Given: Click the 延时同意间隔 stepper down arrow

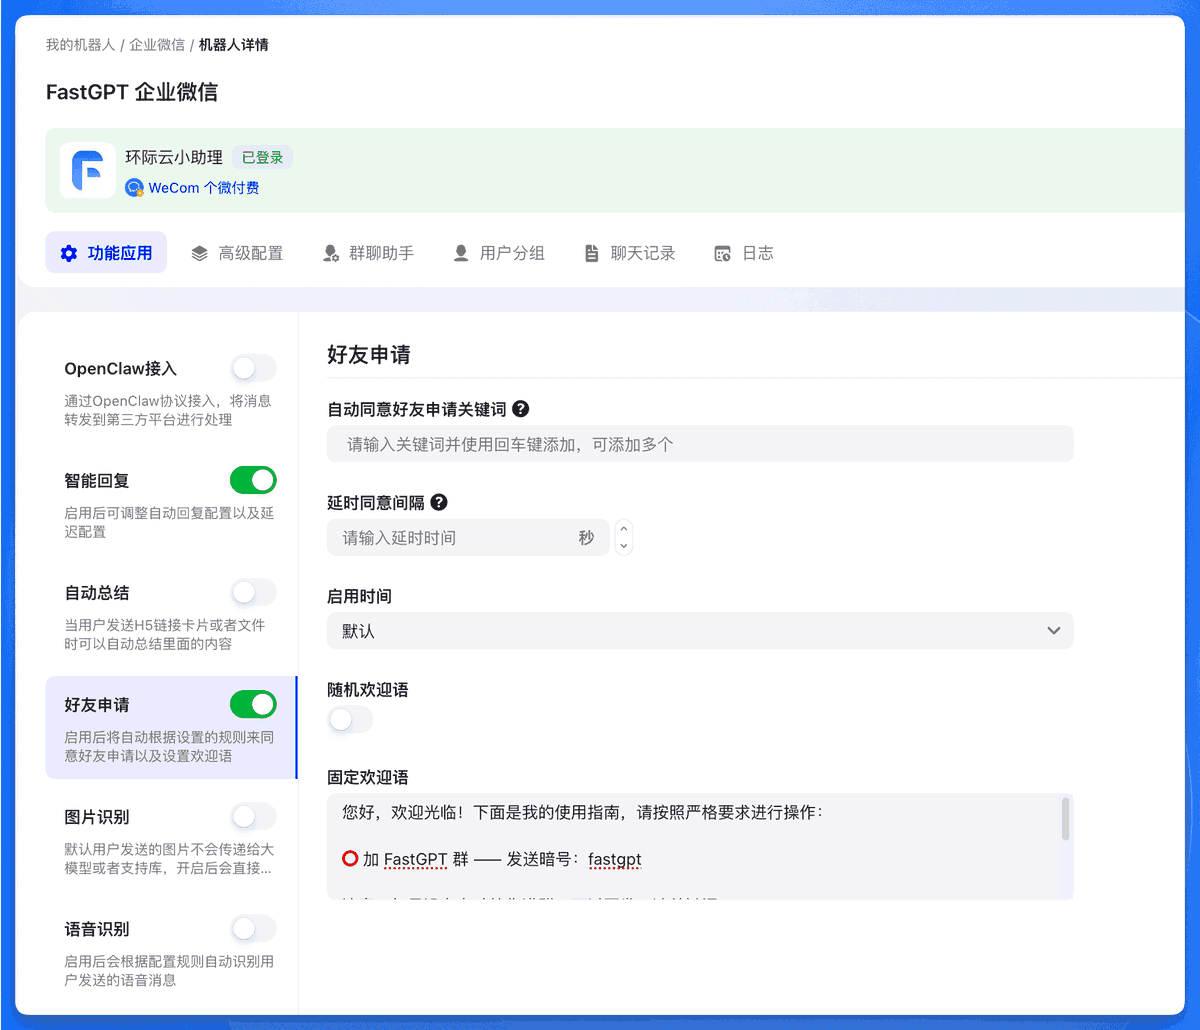Looking at the screenshot, I should pos(624,546).
